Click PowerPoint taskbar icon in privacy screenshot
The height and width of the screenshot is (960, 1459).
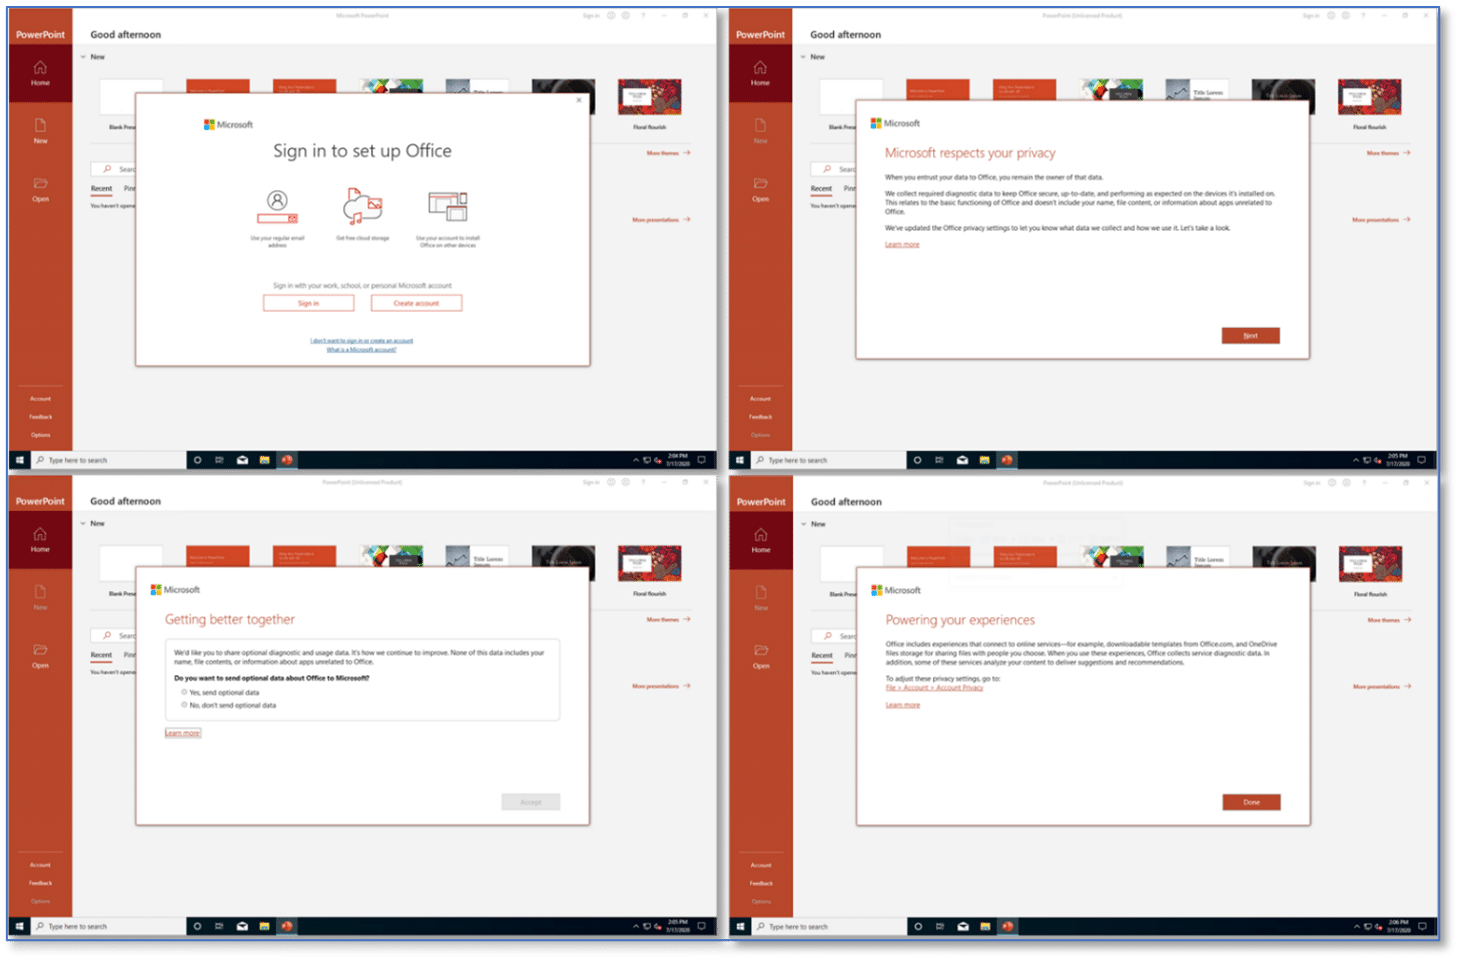[x=1007, y=460]
